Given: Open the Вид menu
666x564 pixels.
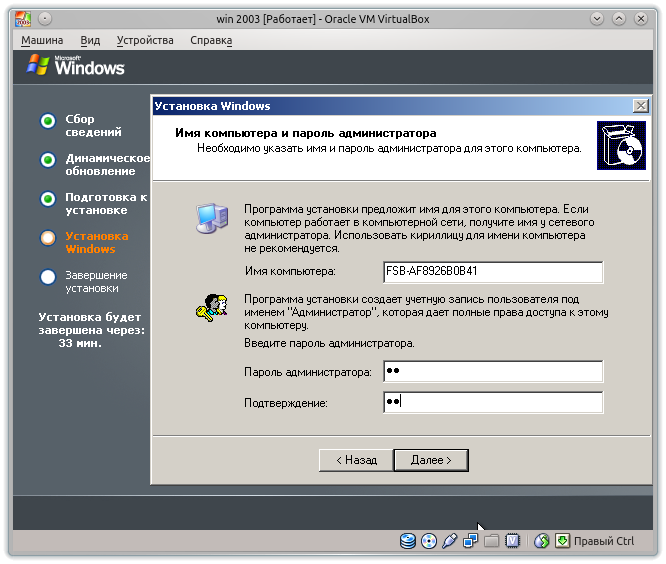Looking at the screenshot, I should coord(90,40).
